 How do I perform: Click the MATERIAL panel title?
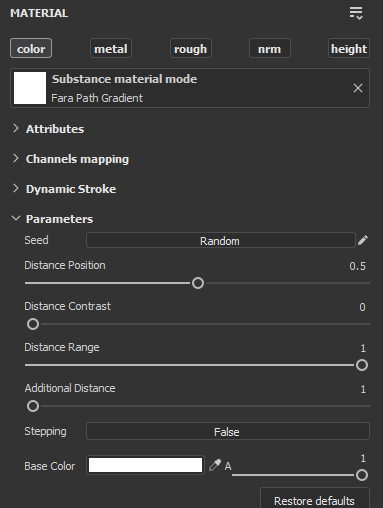point(39,13)
